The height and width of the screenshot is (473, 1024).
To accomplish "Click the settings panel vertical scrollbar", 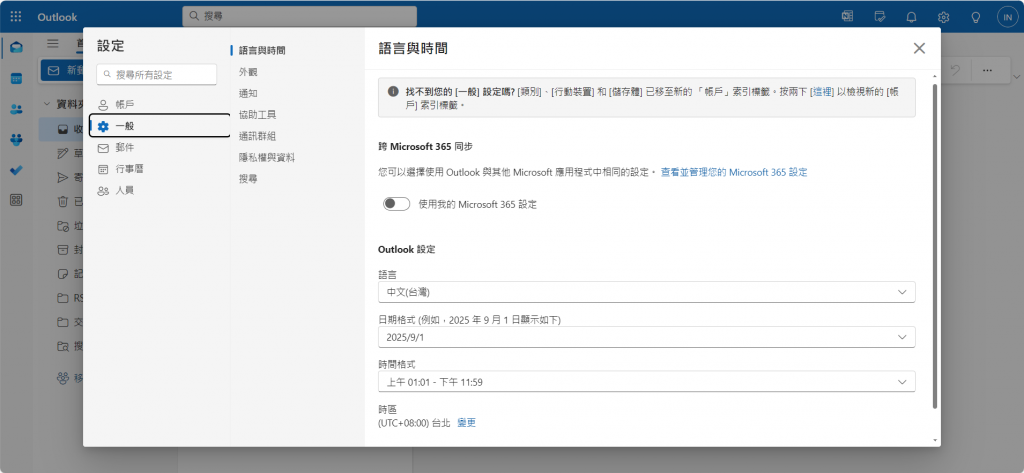I will [935, 246].
